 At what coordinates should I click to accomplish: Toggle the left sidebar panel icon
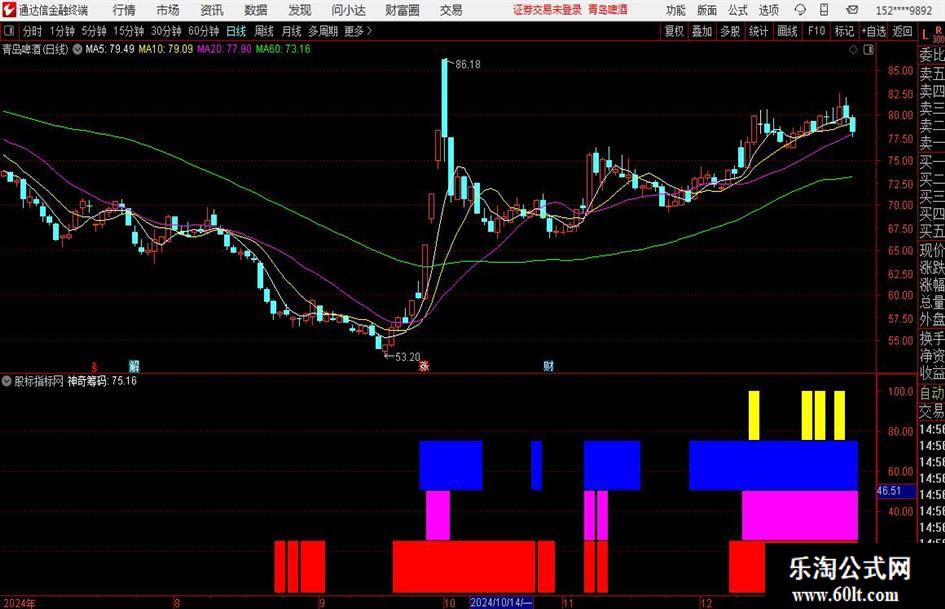pyautogui.click(x=9, y=31)
